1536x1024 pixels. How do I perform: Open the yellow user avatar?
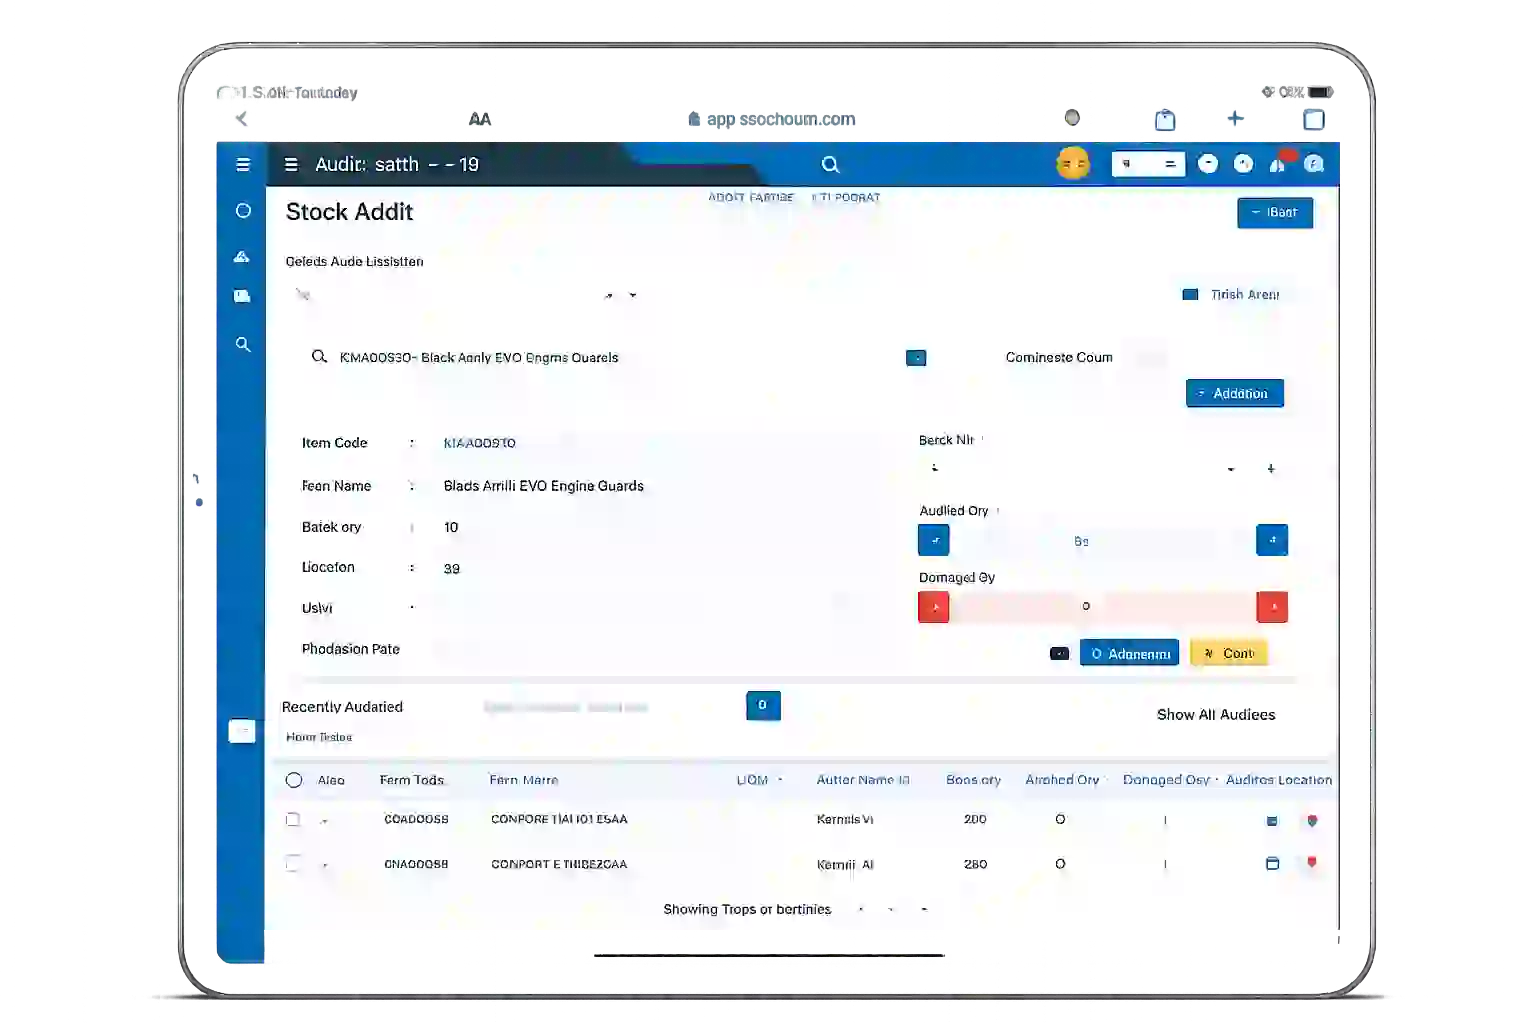point(1073,163)
